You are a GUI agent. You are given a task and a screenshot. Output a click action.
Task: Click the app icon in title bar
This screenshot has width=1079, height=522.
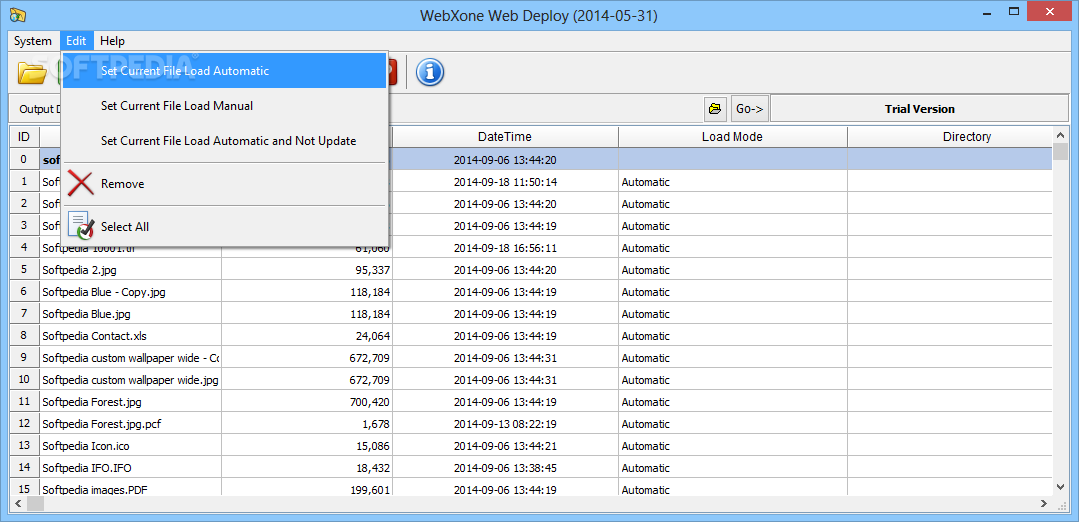[x=18, y=13]
